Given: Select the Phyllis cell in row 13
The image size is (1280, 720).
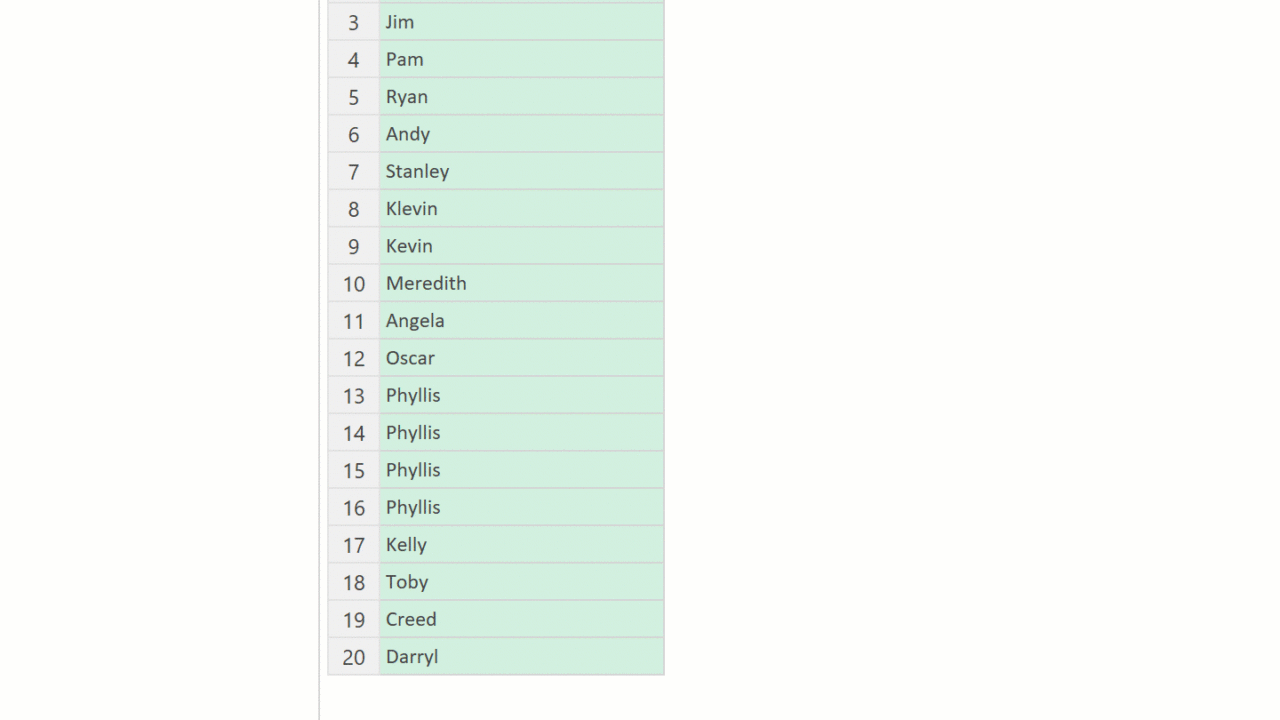Looking at the screenshot, I should [521, 395].
